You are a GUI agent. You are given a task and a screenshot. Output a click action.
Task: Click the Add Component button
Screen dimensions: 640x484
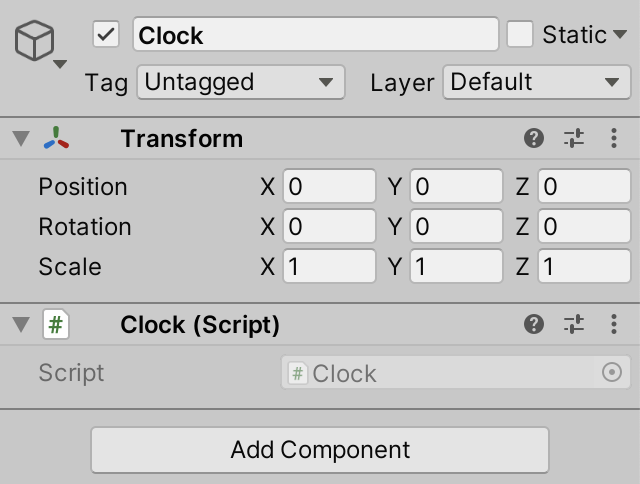(x=320, y=450)
